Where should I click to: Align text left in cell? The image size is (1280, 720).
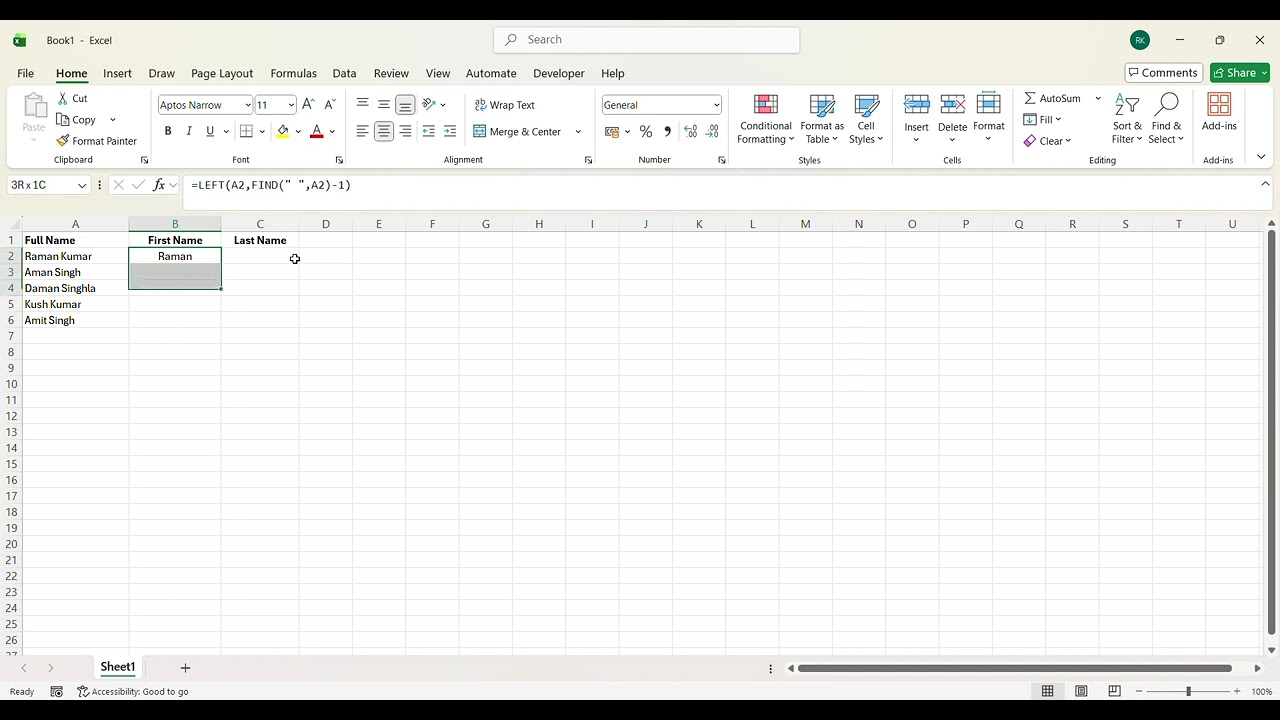362,131
